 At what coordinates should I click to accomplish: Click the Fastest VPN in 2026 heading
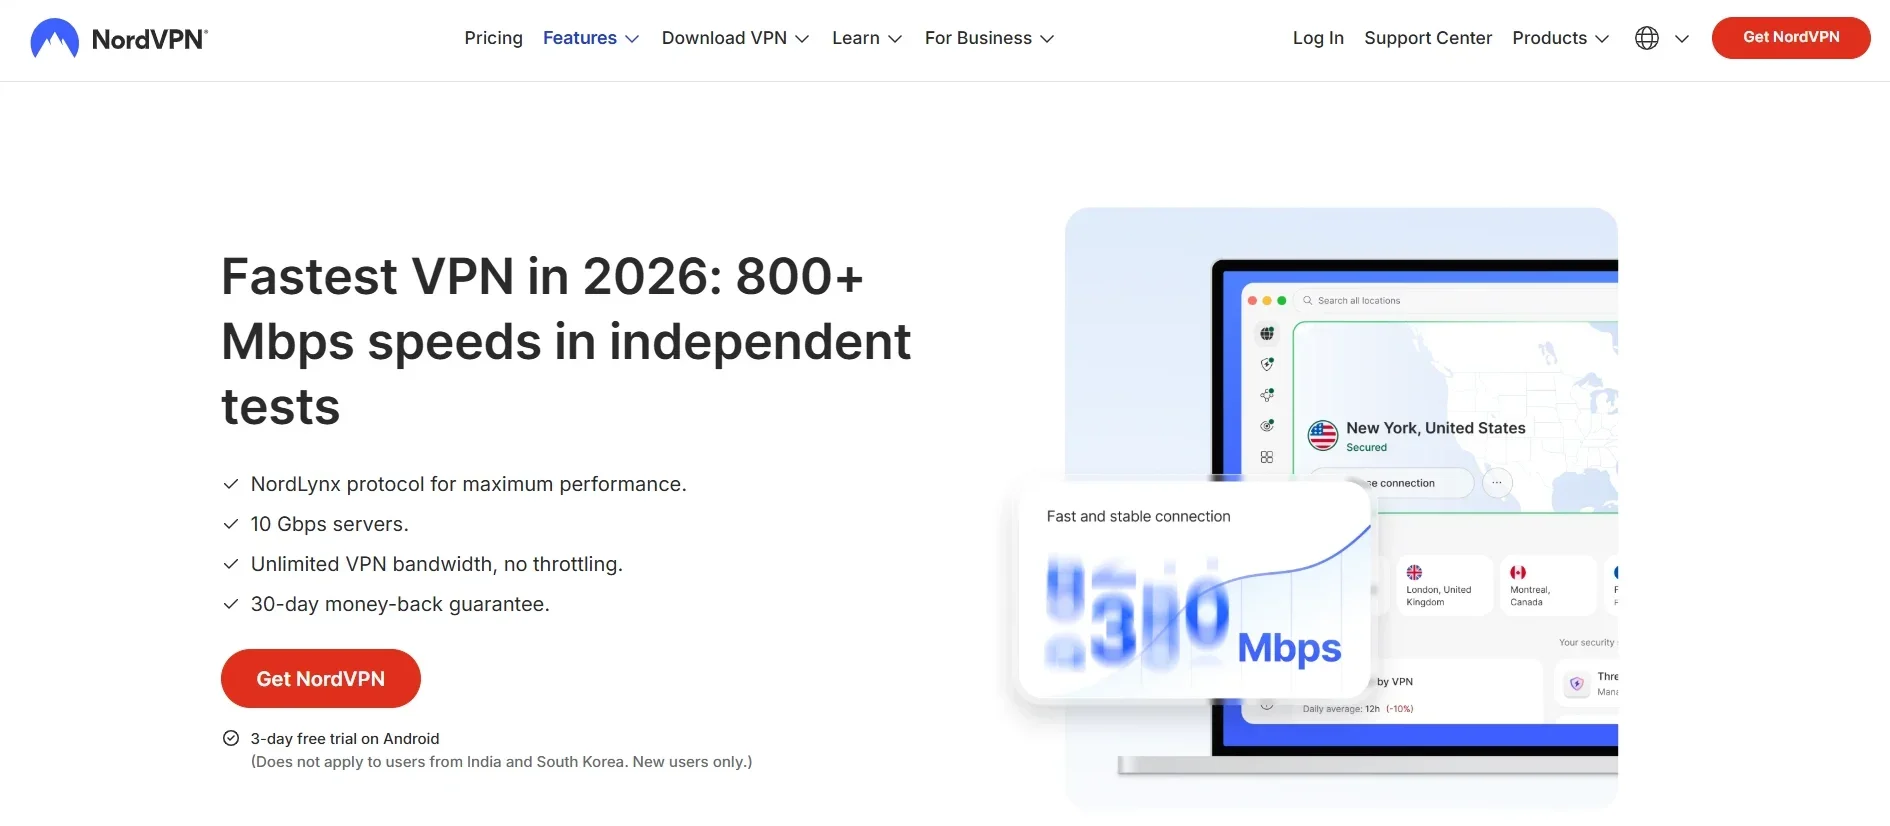(566, 342)
